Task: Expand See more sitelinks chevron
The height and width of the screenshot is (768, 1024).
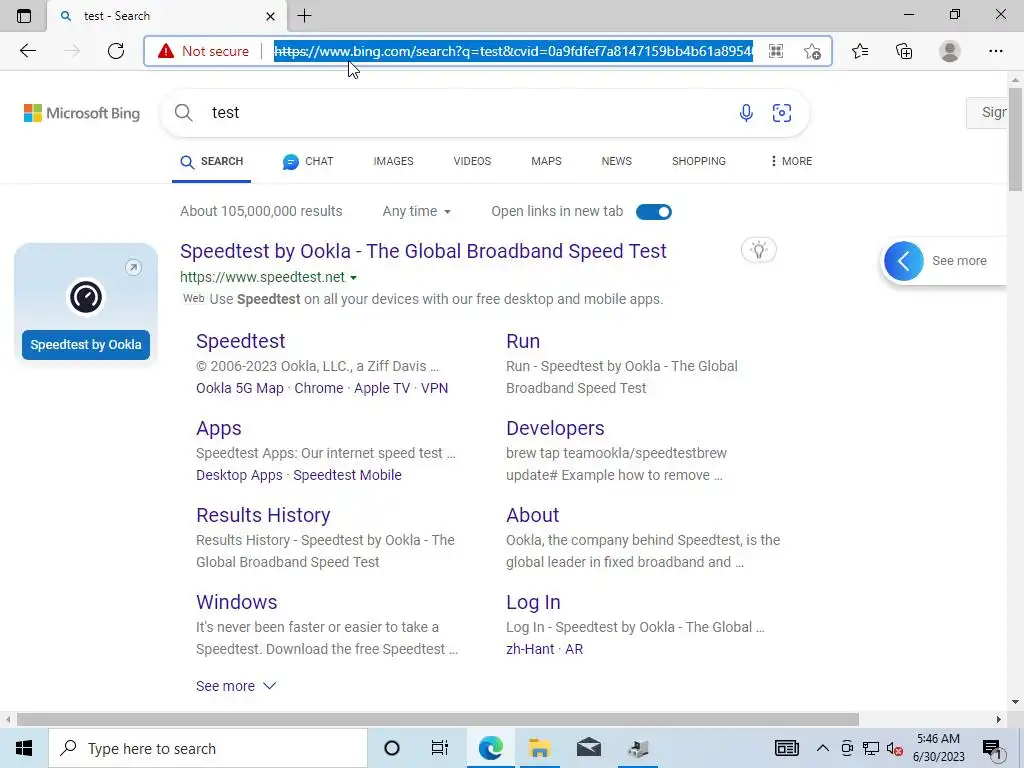Action: [x=269, y=686]
